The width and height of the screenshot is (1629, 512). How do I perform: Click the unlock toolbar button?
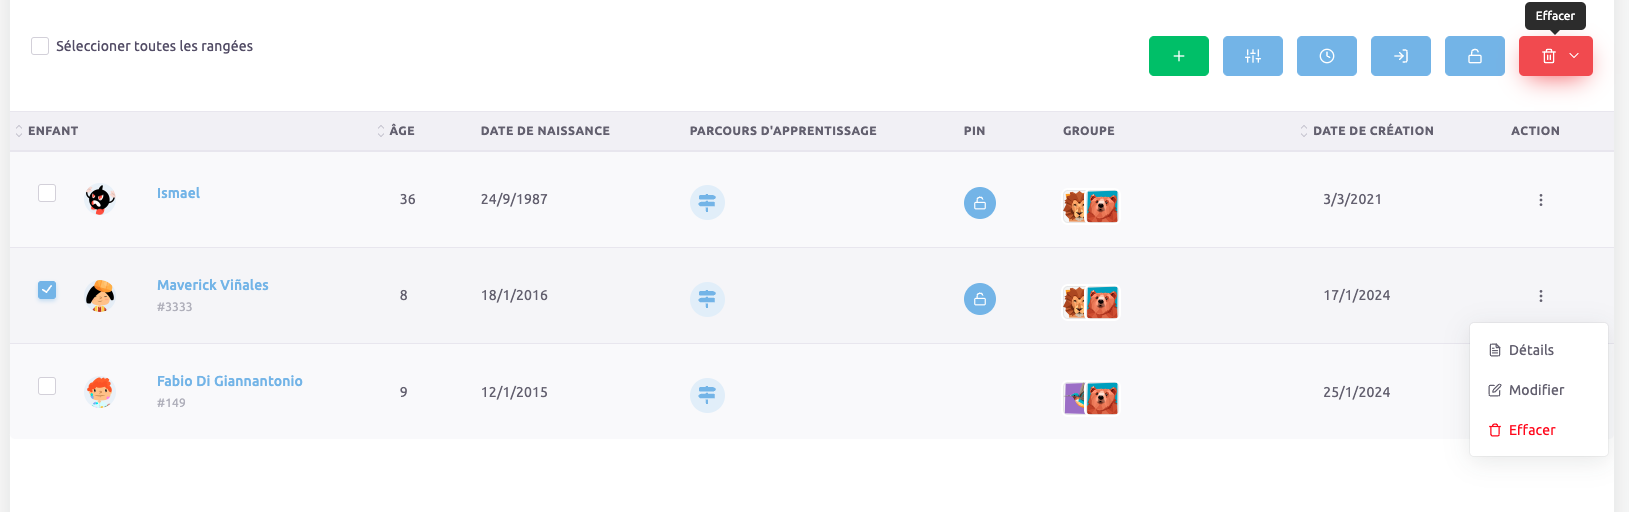click(x=1474, y=56)
